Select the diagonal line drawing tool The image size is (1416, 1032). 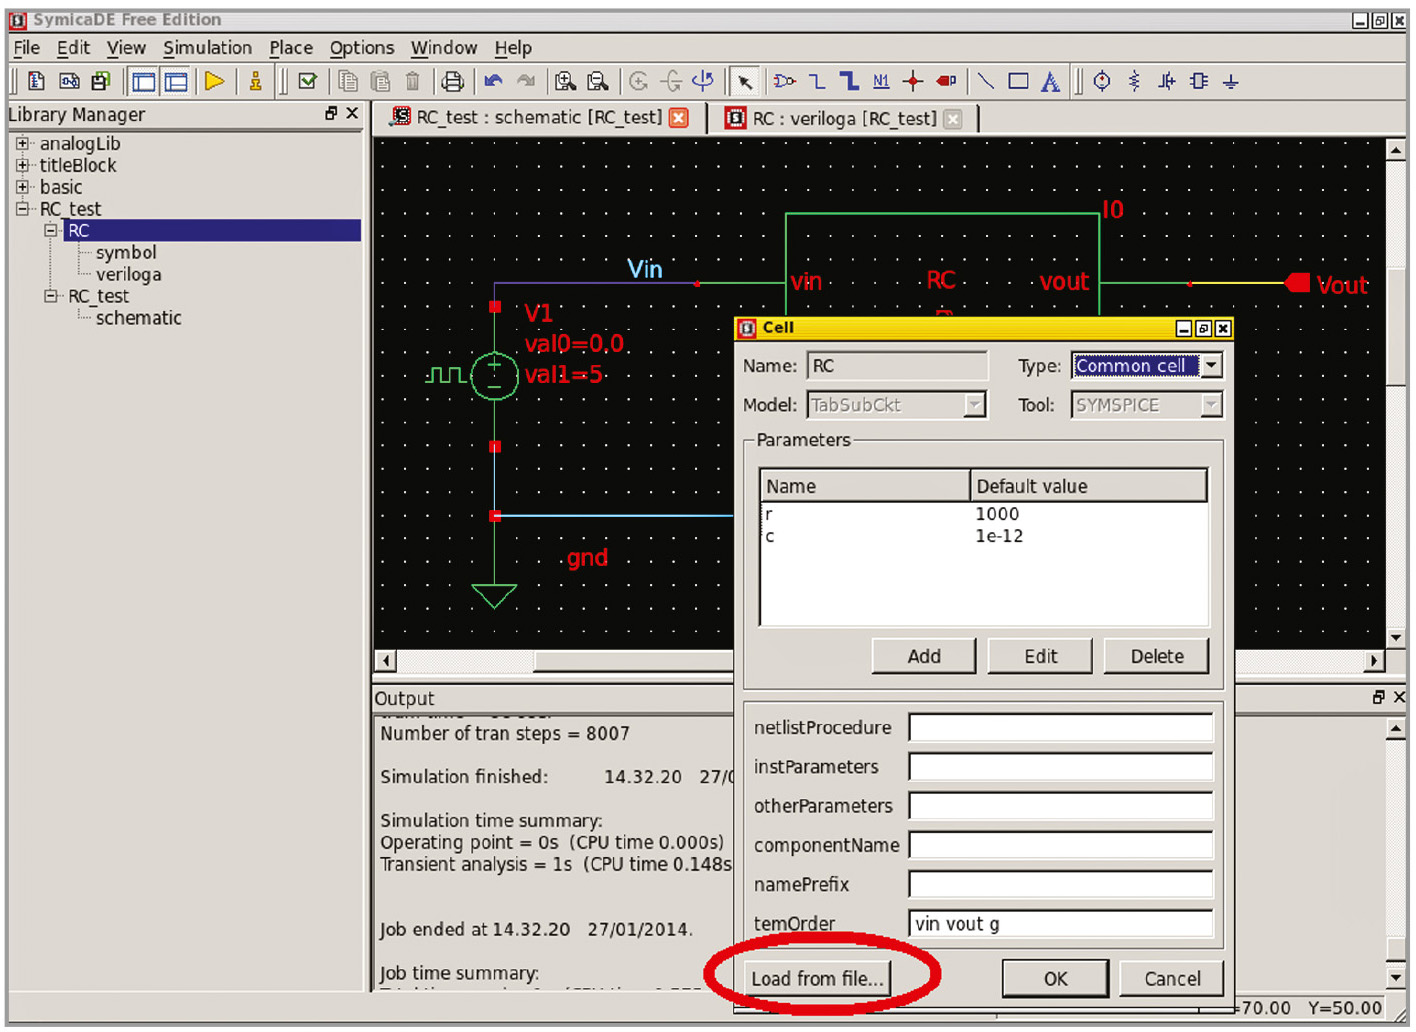tap(986, 81)
